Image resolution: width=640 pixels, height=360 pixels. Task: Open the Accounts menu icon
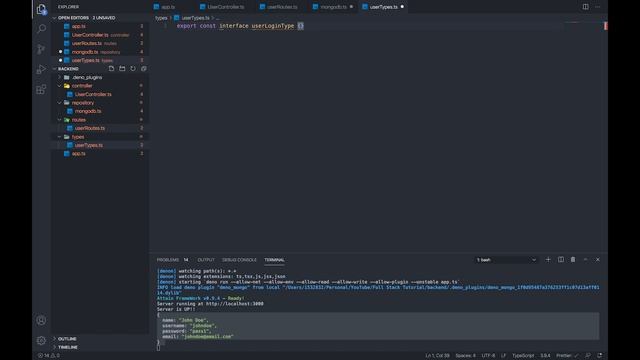41,320
